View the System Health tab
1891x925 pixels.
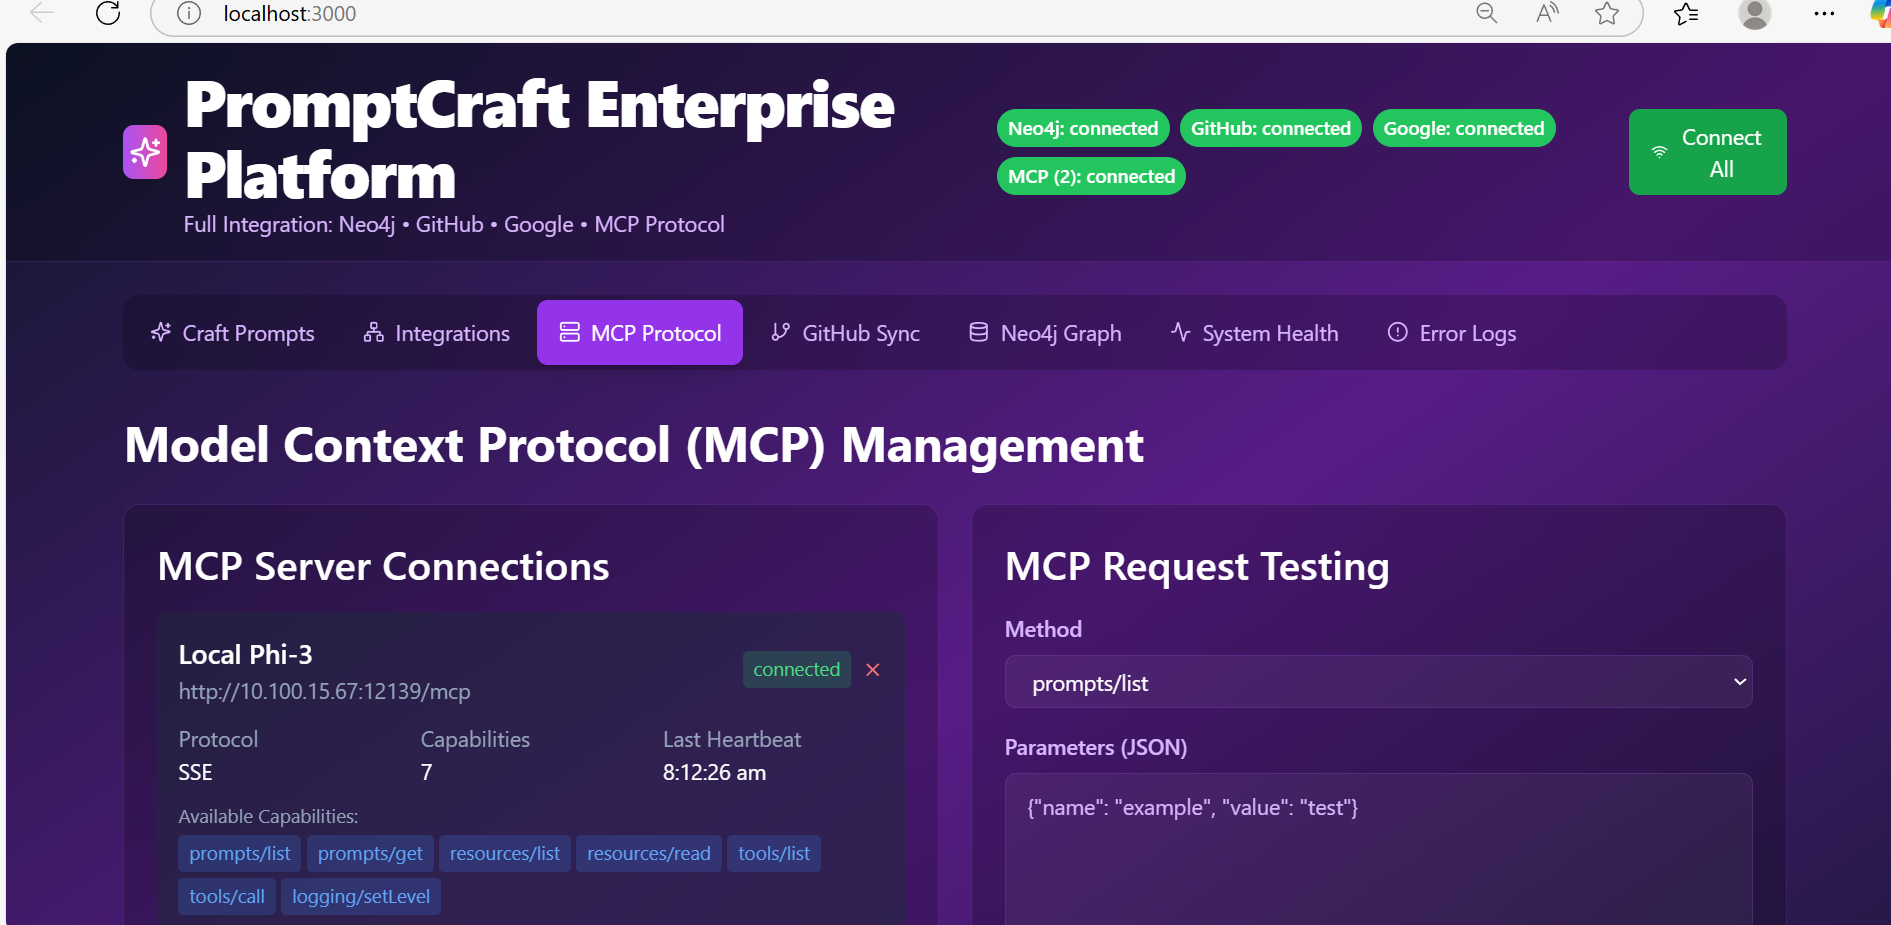pyautogui.click(x=1255, y=333)
